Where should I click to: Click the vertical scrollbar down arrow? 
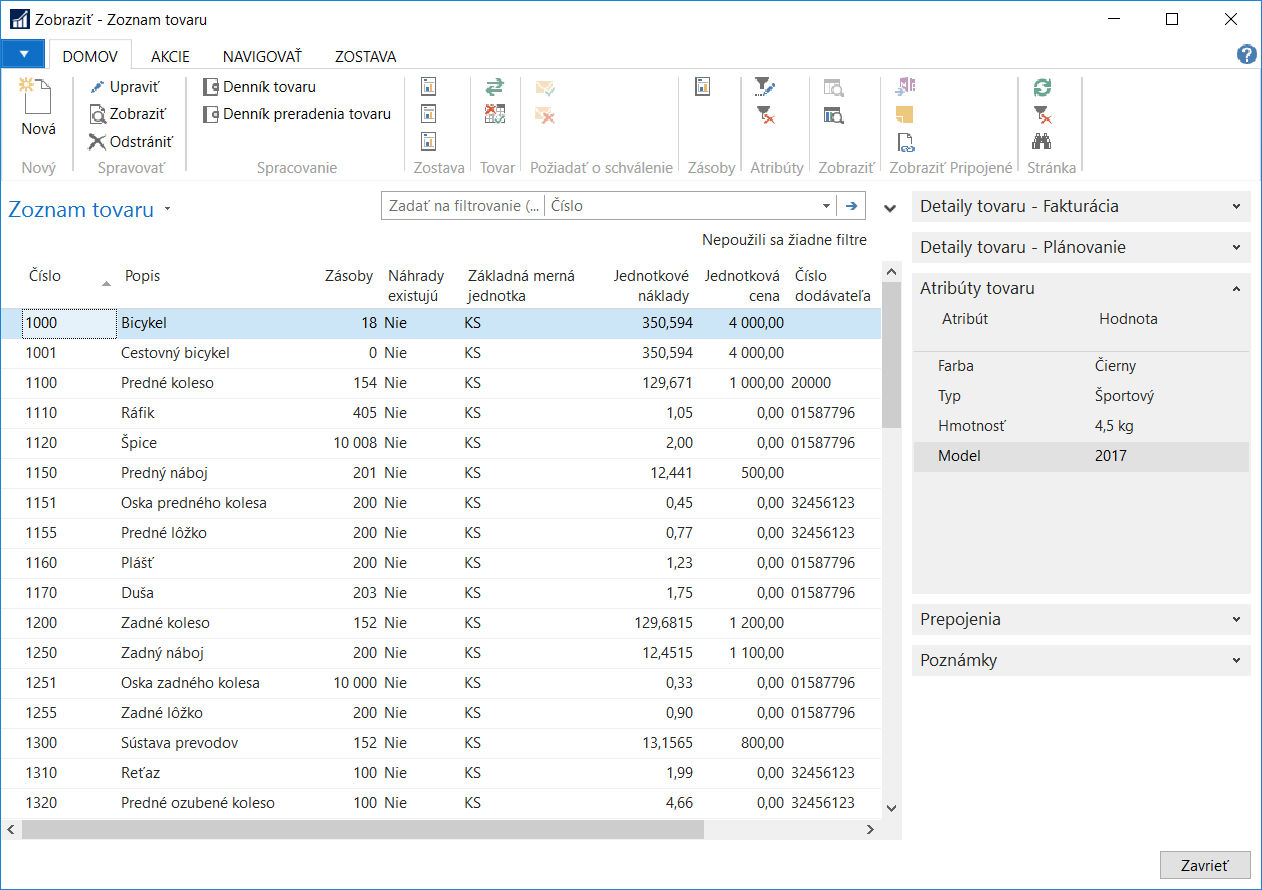click(891, 808)
